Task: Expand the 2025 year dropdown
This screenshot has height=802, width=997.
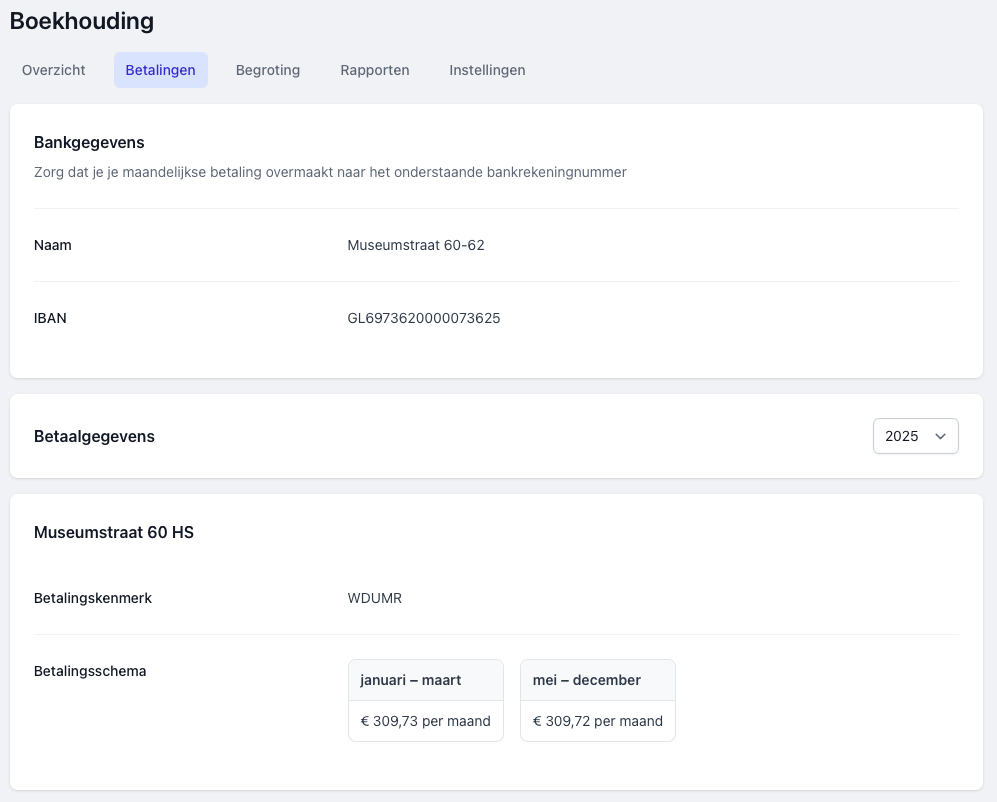Action: tap(915, 436)
